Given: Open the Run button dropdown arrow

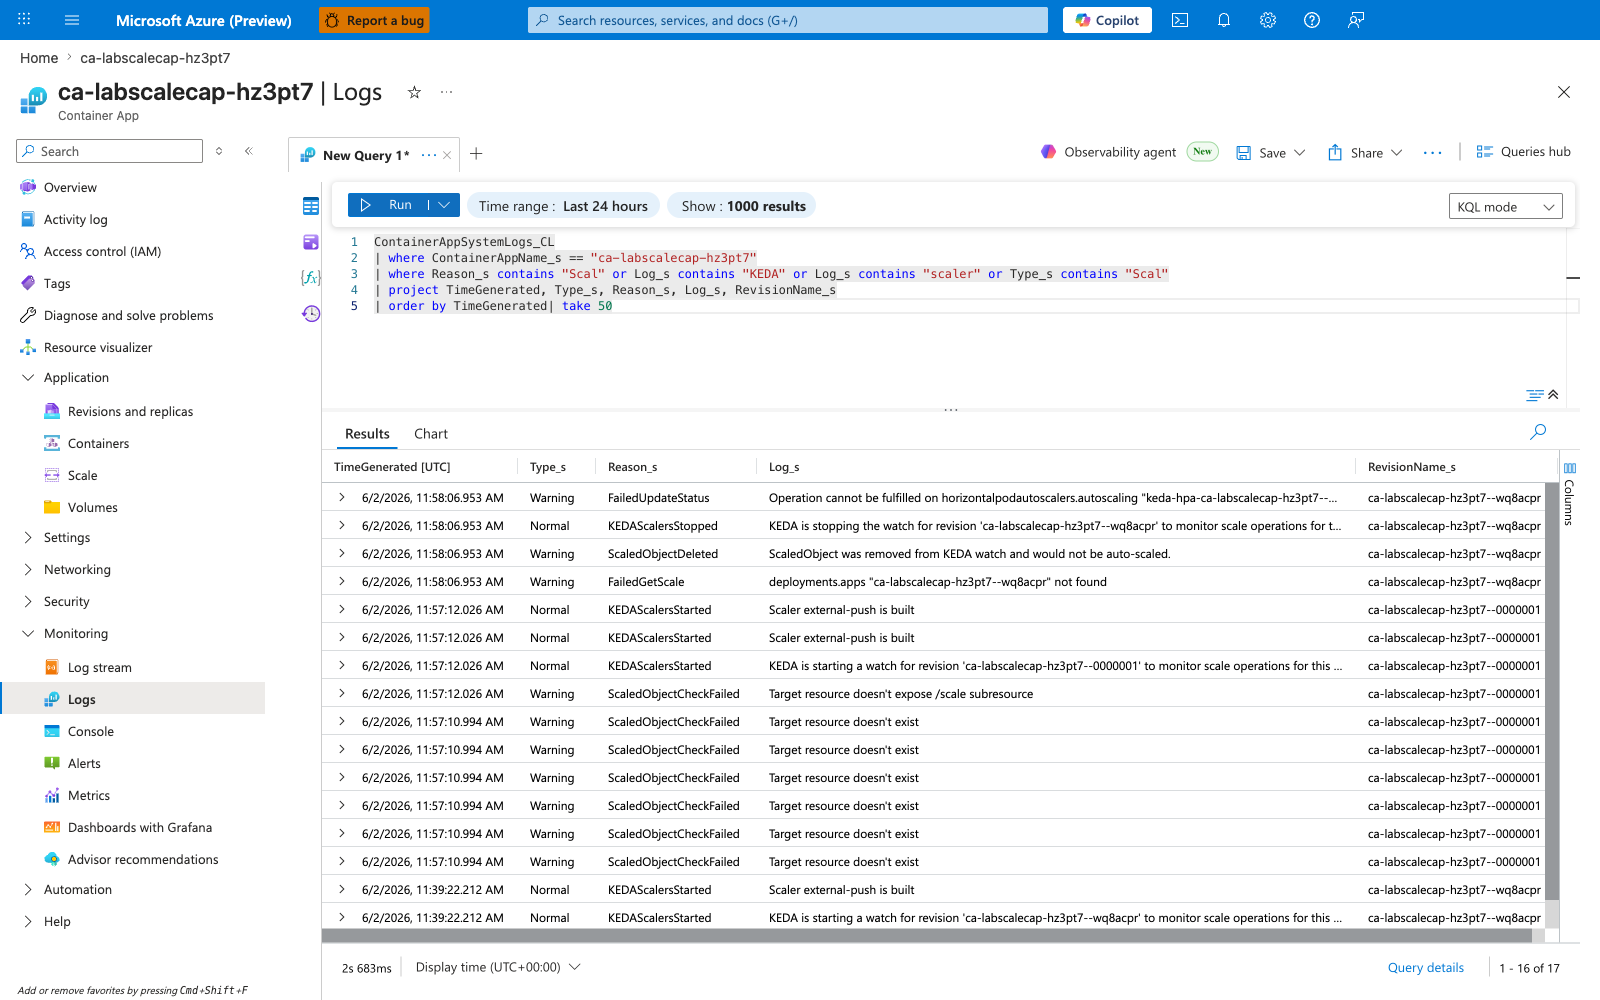Looking at the screenshot, I should 445,205.
